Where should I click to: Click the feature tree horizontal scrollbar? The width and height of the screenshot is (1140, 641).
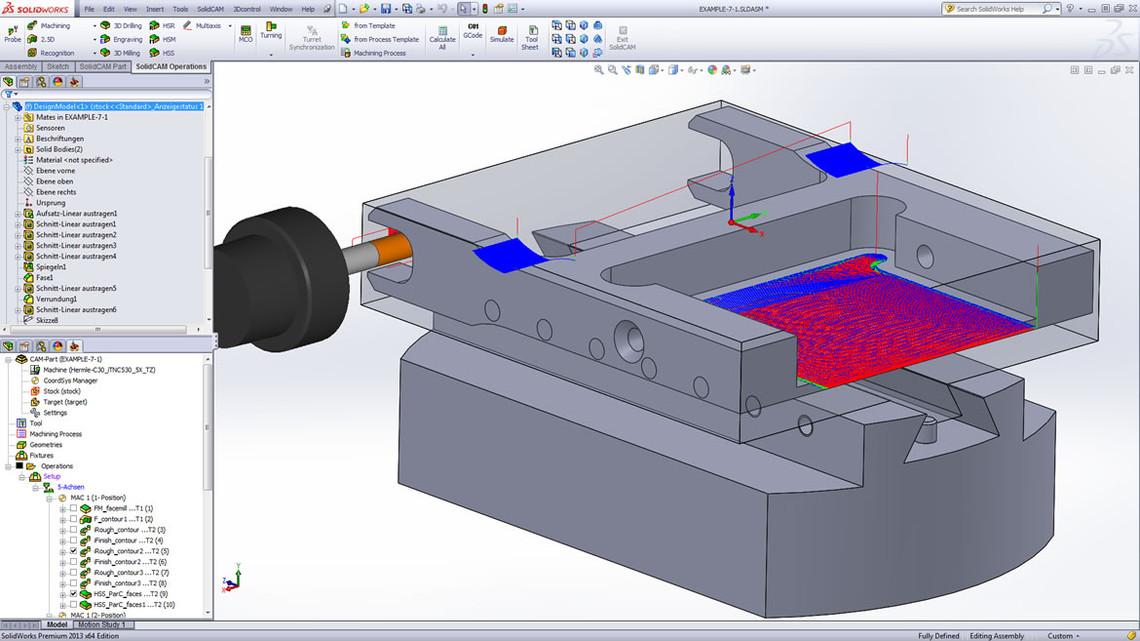(98, 329)
